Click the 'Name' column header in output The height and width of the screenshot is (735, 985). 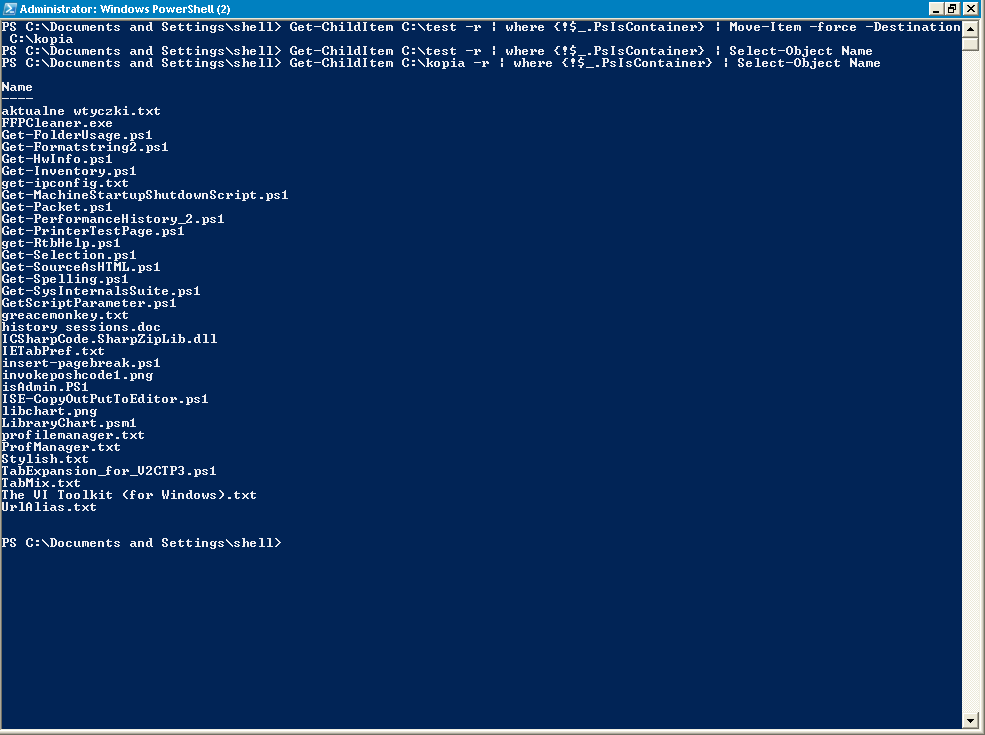click(x=17, y=87)
